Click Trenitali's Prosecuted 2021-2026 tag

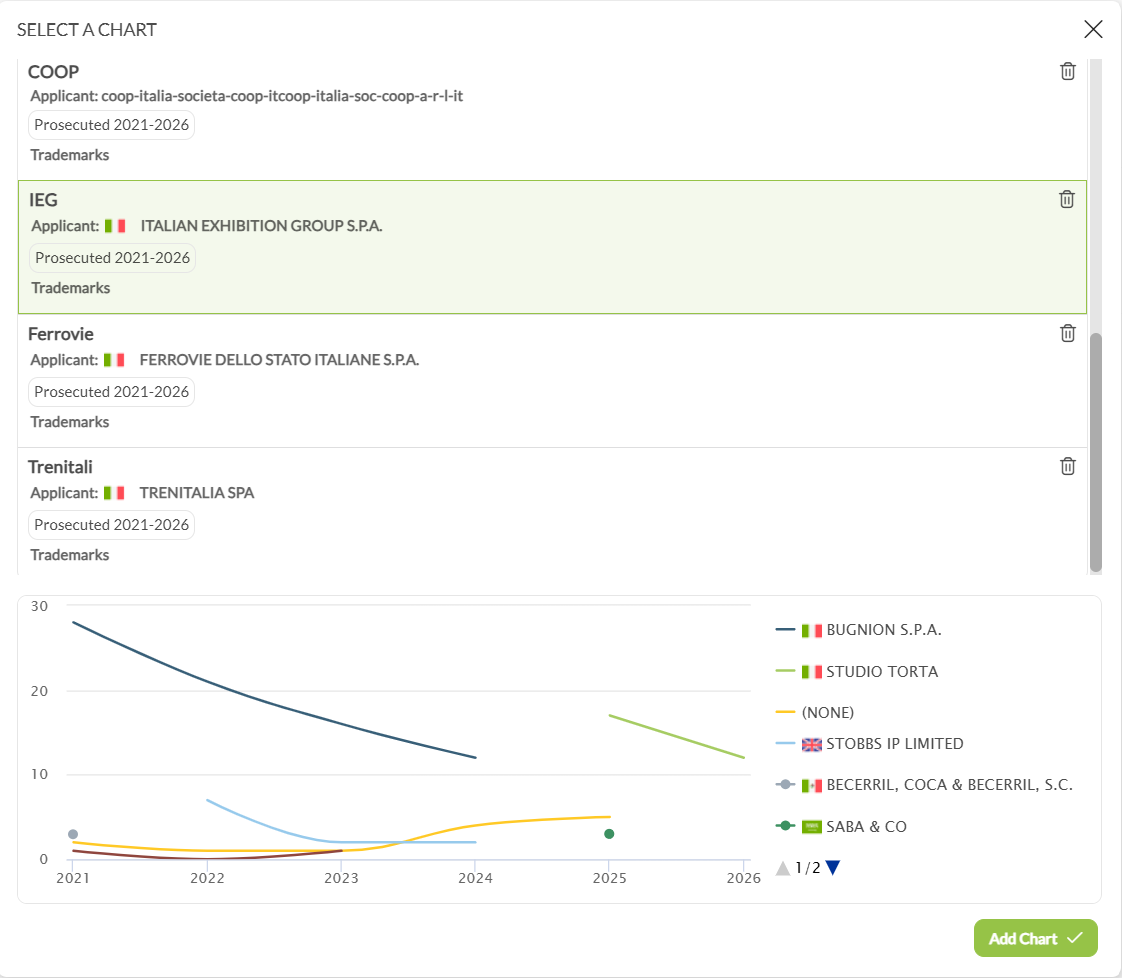[x=112, y=524]
